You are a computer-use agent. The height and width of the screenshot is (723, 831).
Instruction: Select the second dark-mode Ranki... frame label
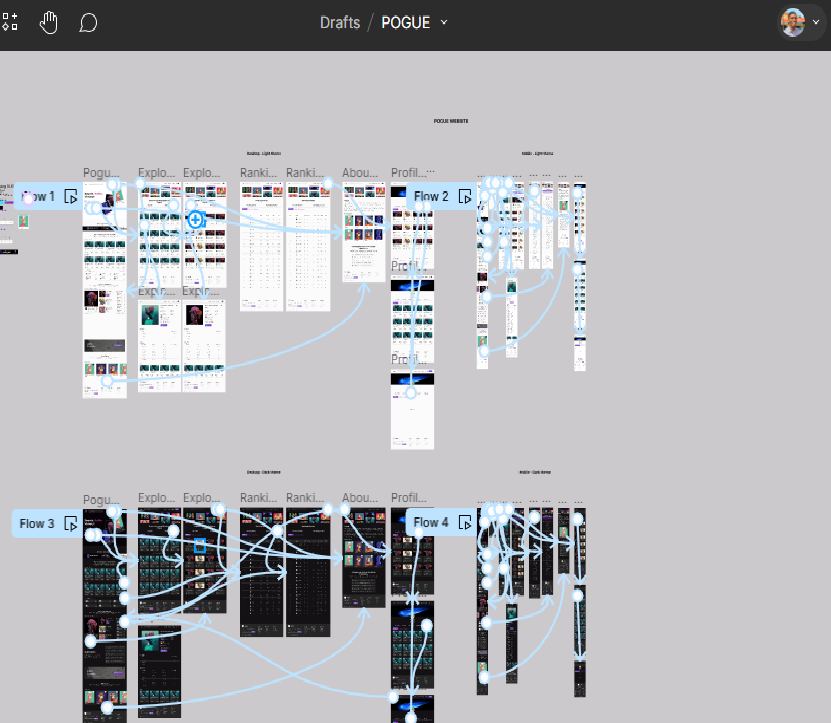tap(305, 498)
